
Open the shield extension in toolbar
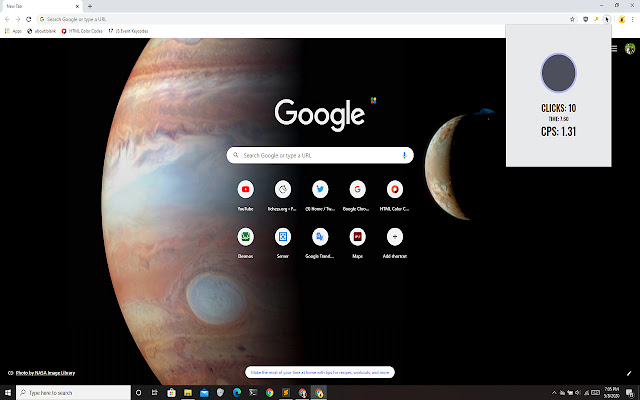tap(585, 19)
